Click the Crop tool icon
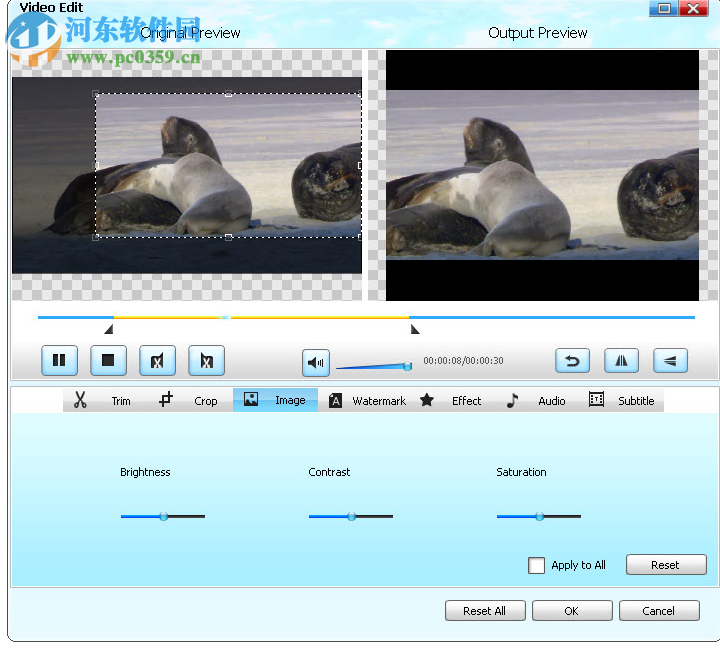Image resolution: width=720 pixels, height=648 pixels. (x=166, y=400)
